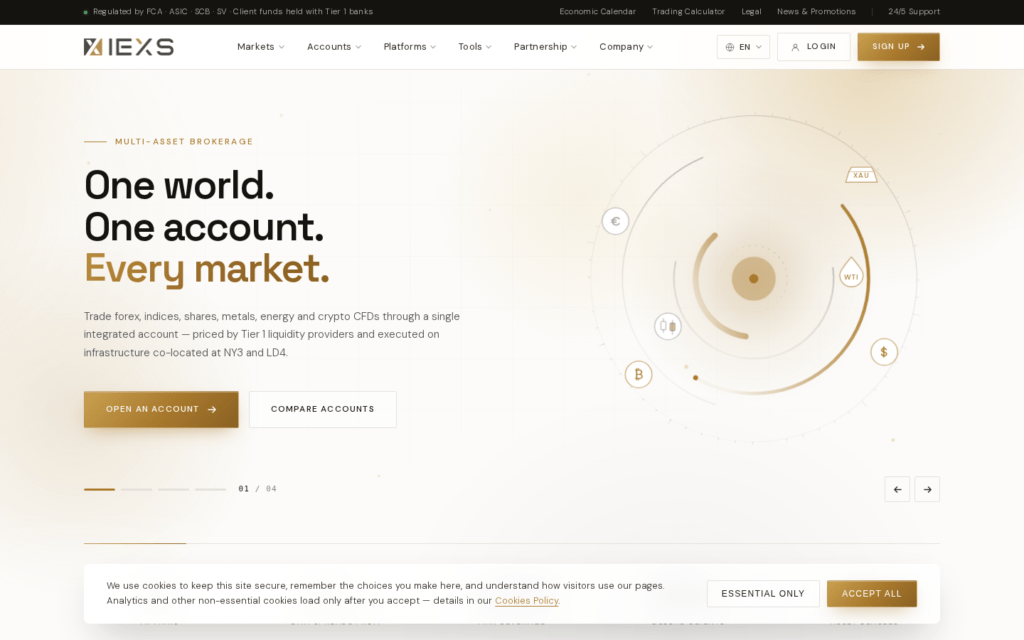Click the dollar sign icon
The height and width of the screenshot is (640, 1024).
[884, 353]
